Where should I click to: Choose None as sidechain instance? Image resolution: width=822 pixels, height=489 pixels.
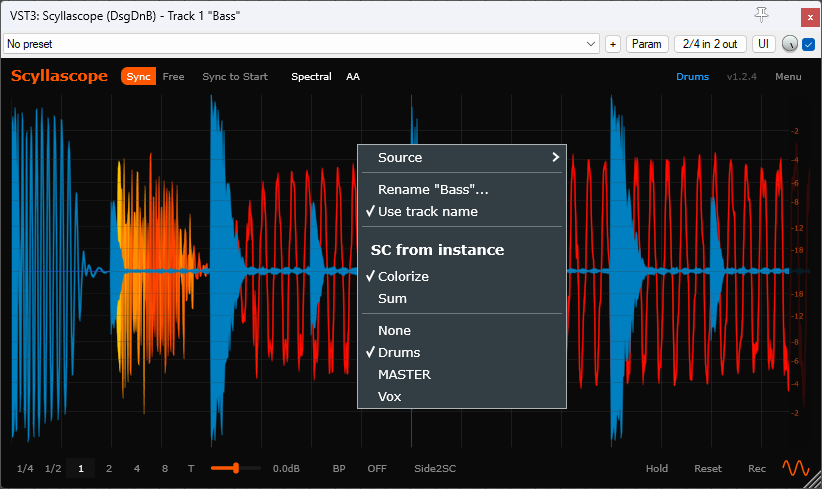[462, 330]
